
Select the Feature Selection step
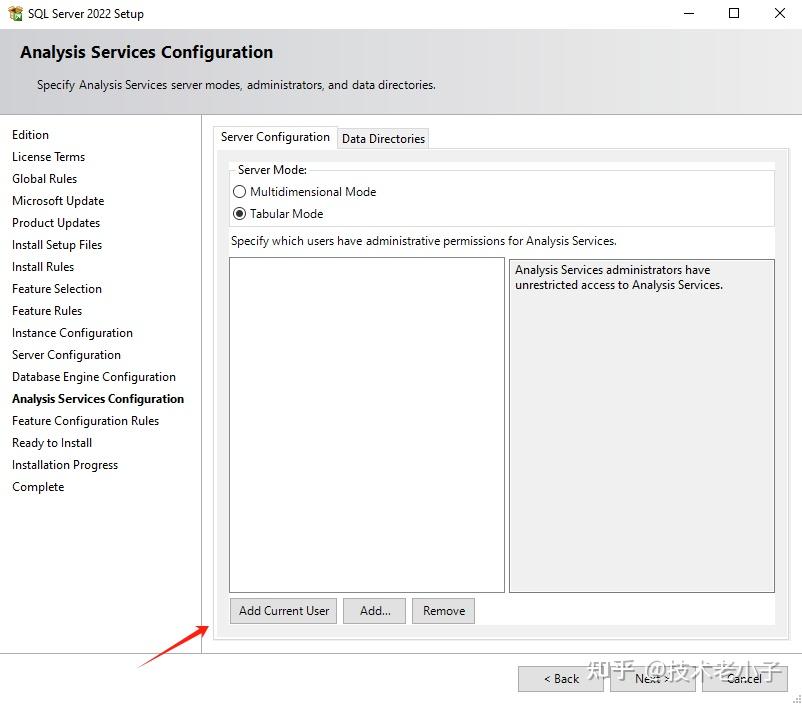[57, 289]
